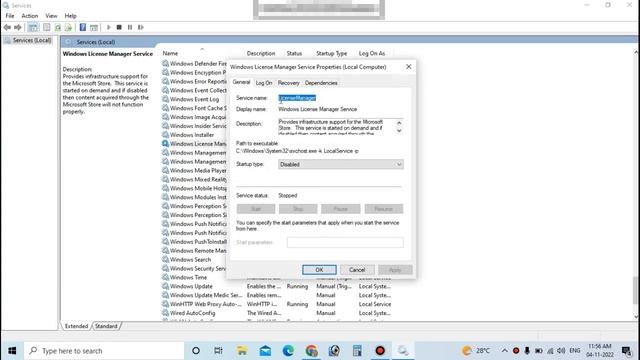Click the Refresh toolbar icon
The width and height of the screenshot is (640, 360).
tap(58, 27)
